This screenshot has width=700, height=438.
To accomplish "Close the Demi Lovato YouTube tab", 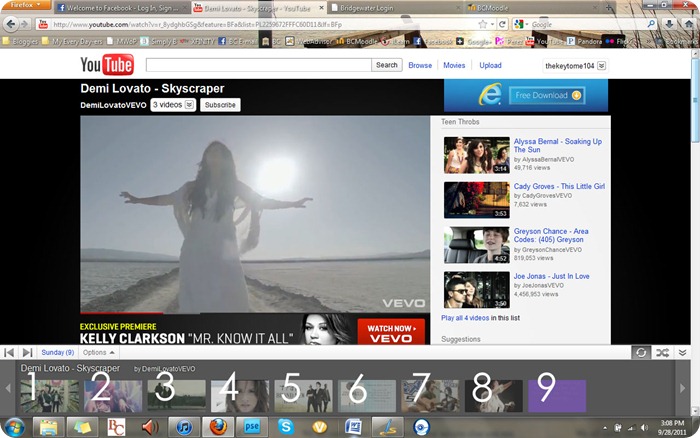I will click(x=321, y=8).
